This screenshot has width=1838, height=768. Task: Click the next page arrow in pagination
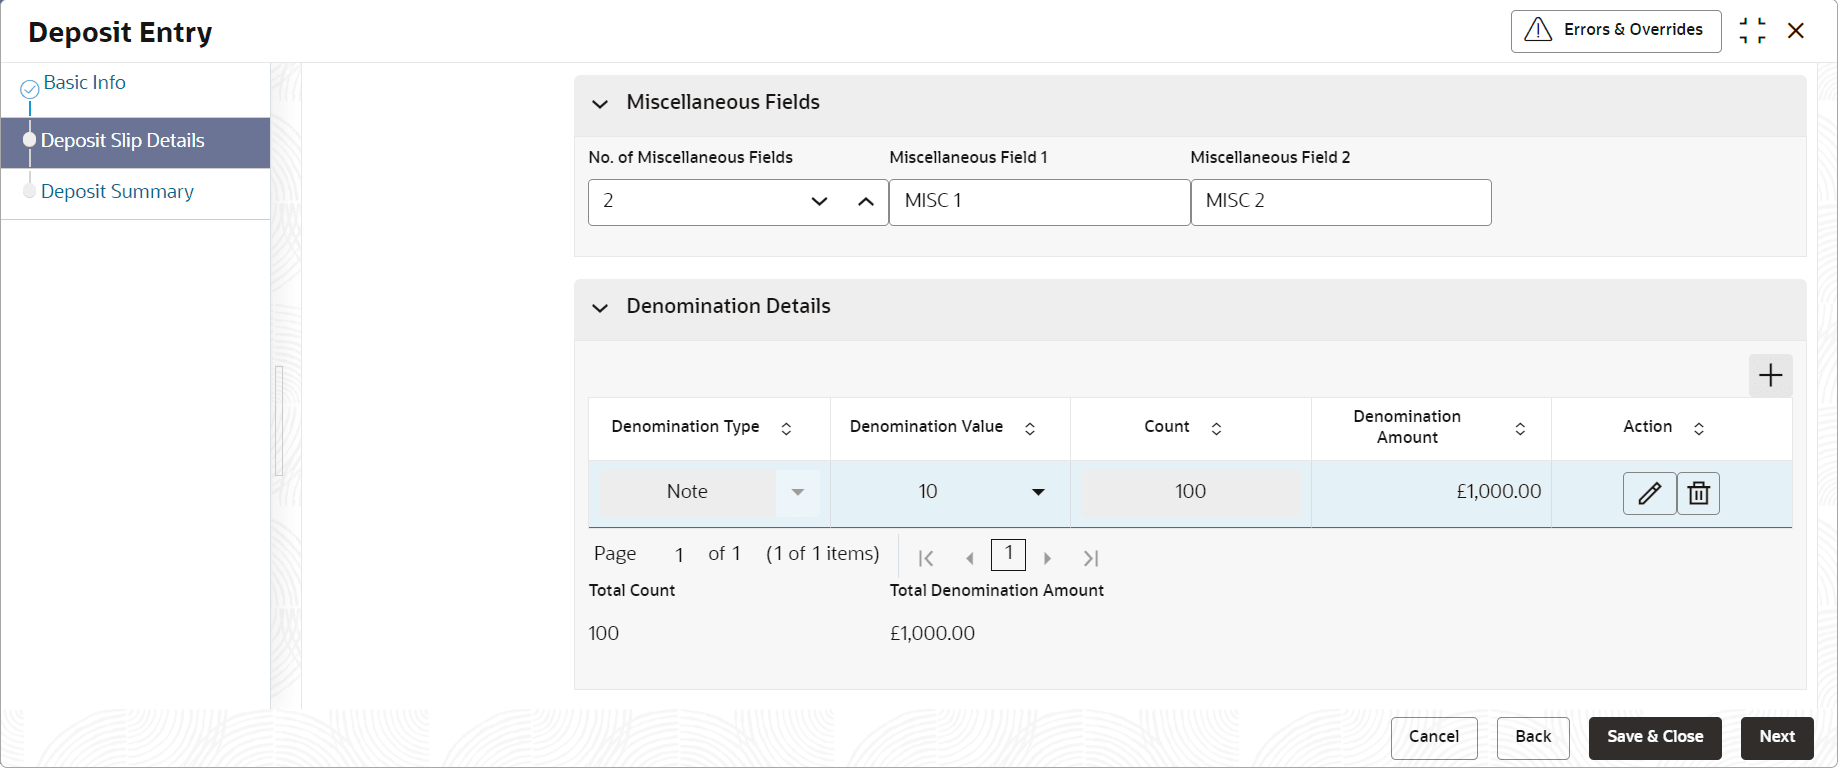click(1047, 558)
